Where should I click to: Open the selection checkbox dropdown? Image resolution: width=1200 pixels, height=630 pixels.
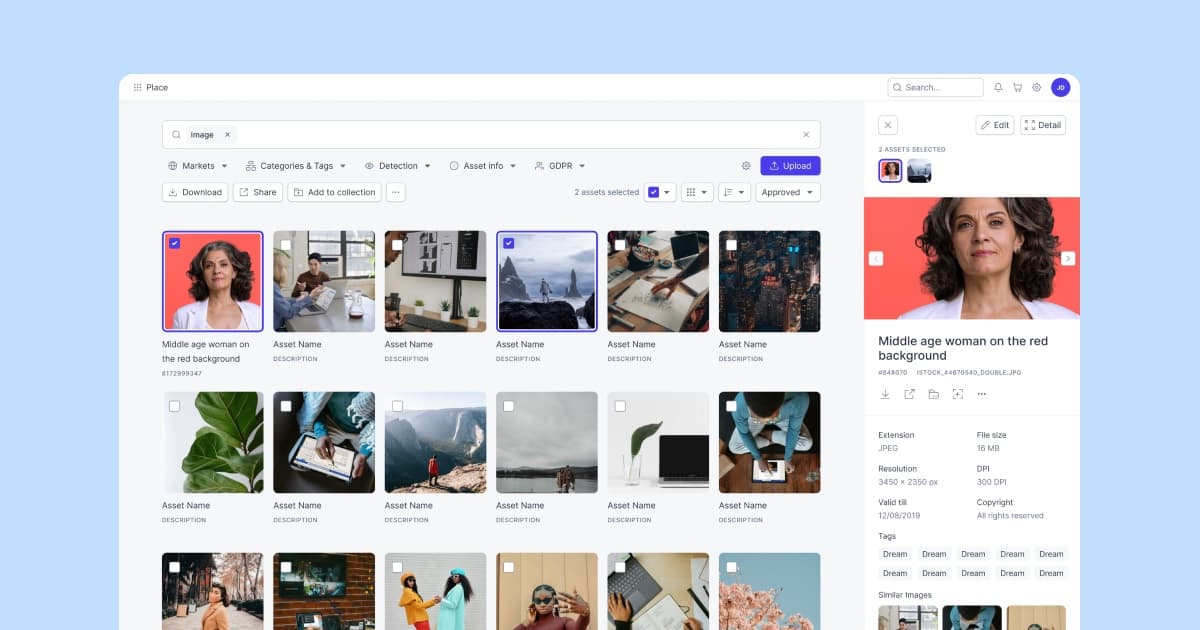[660, 192]
